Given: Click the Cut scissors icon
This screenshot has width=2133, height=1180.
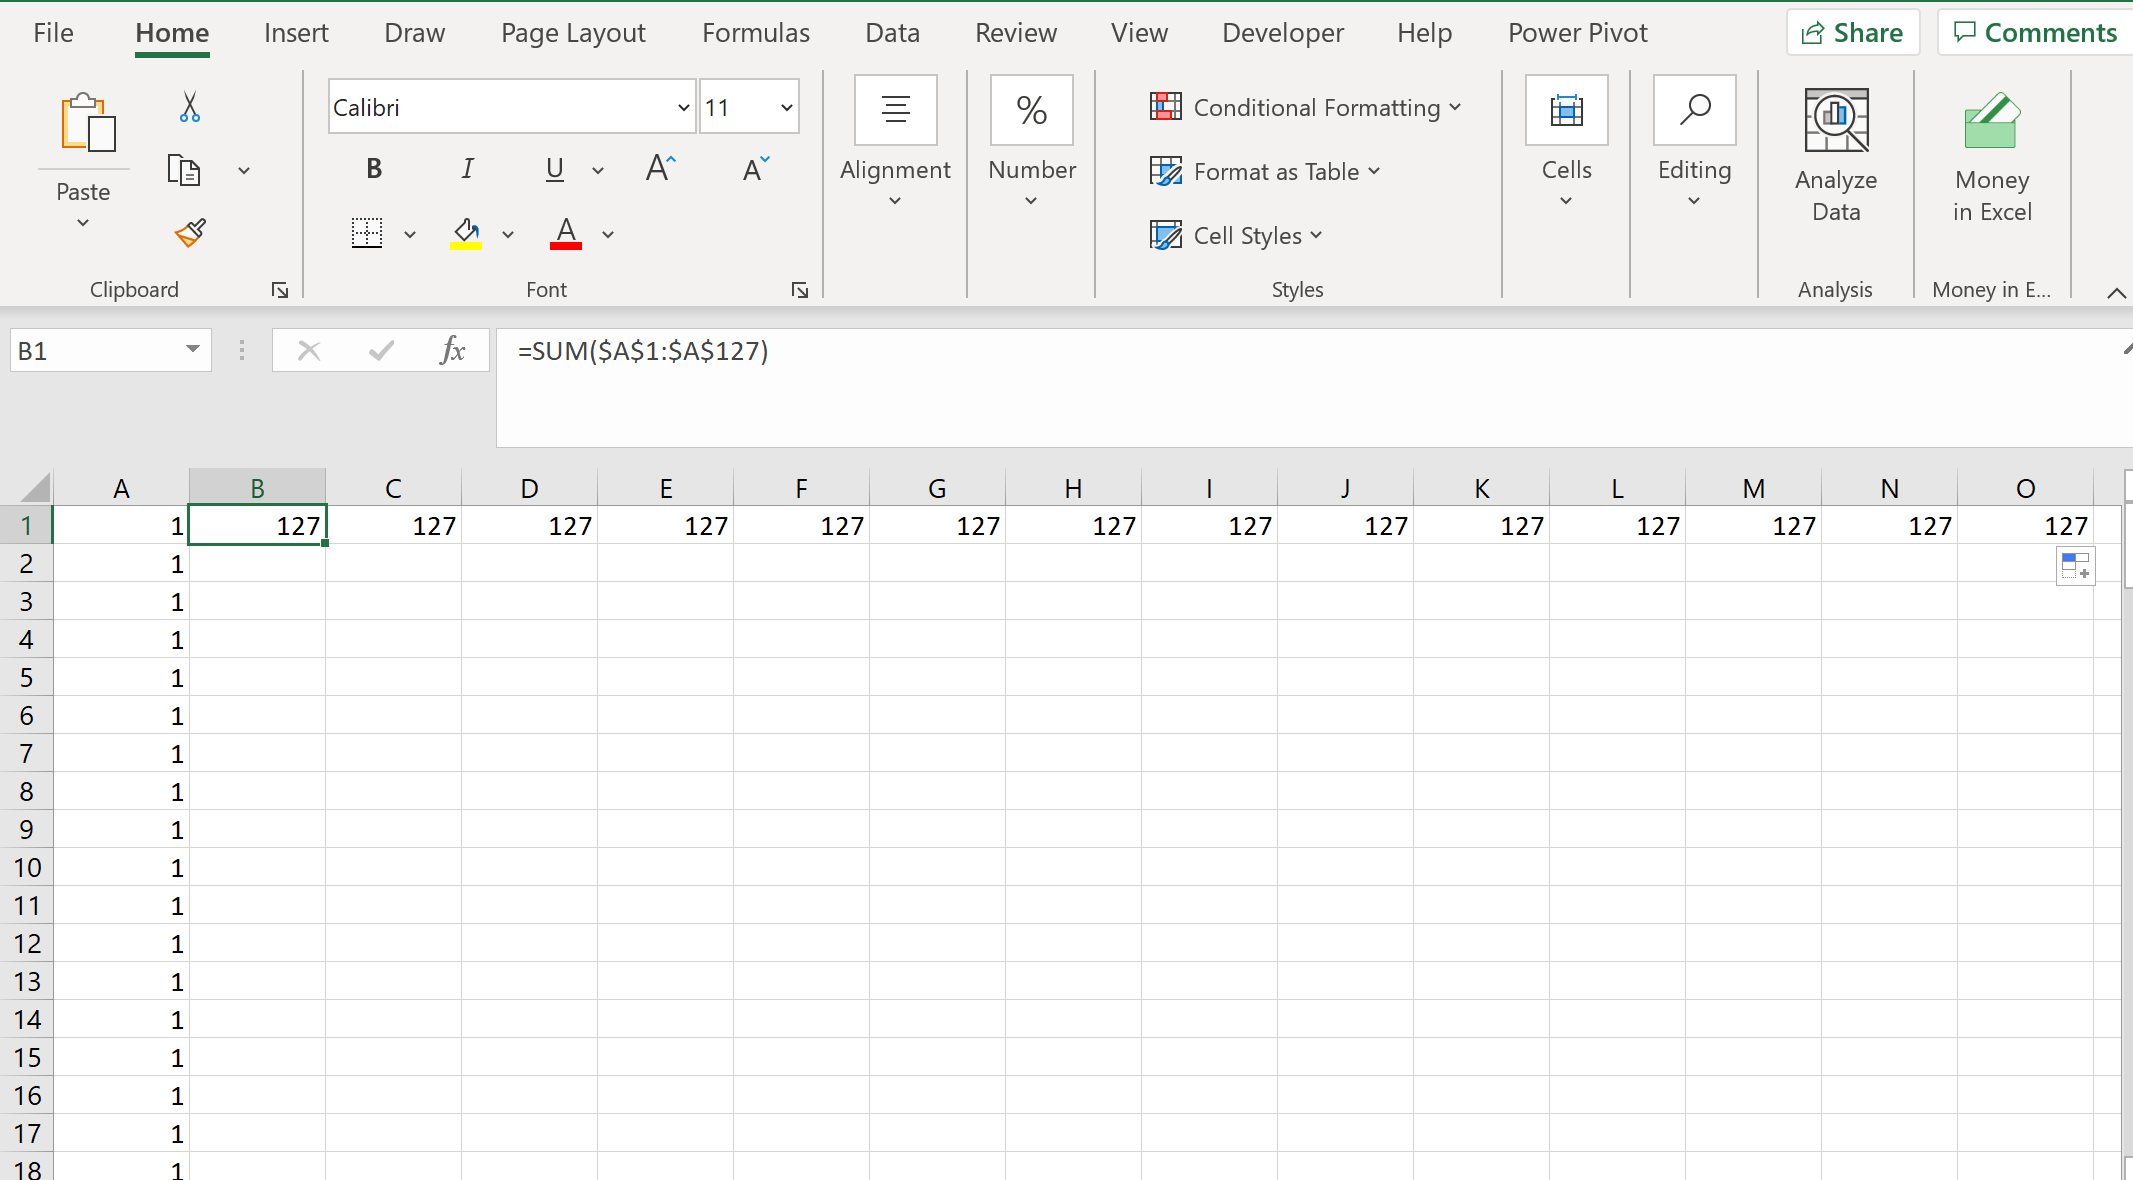Looking at the screenshot, I should tap(189, 107).
